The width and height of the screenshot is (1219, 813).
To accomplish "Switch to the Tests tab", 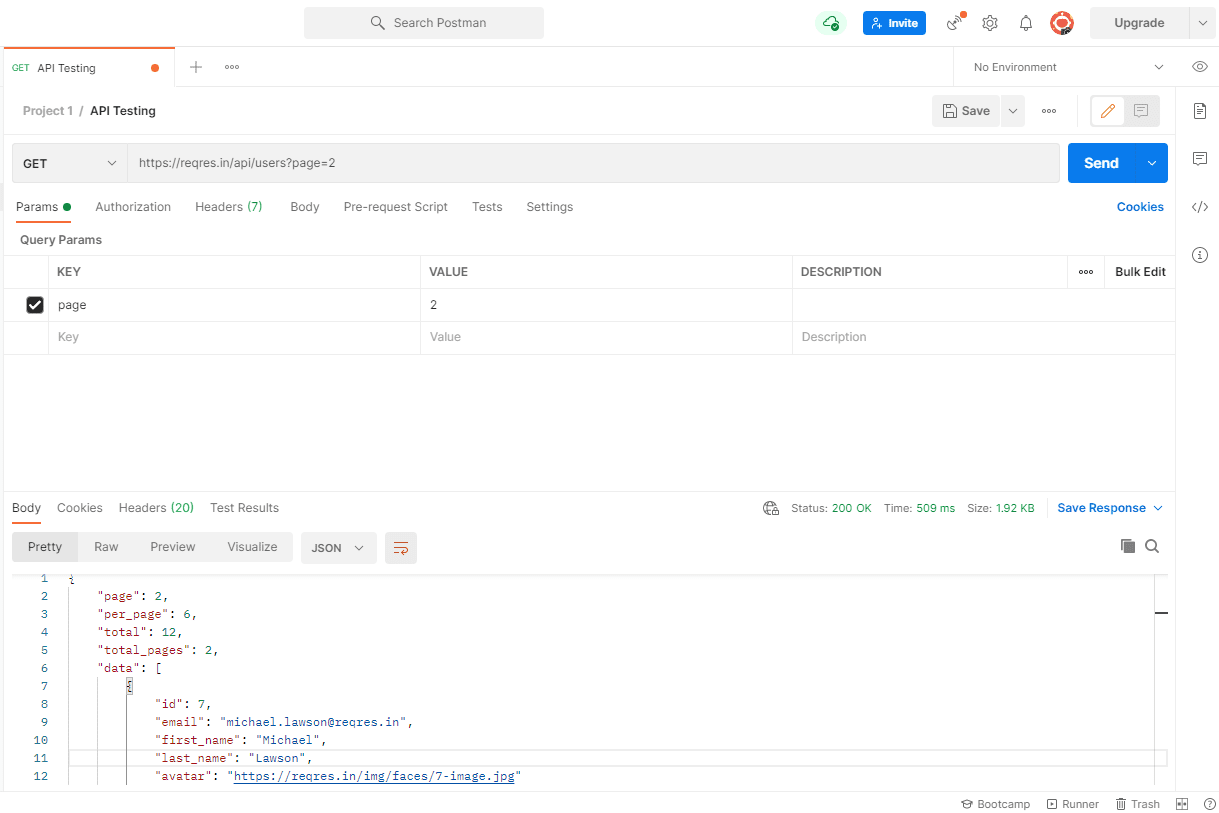I will click(487, 207).
